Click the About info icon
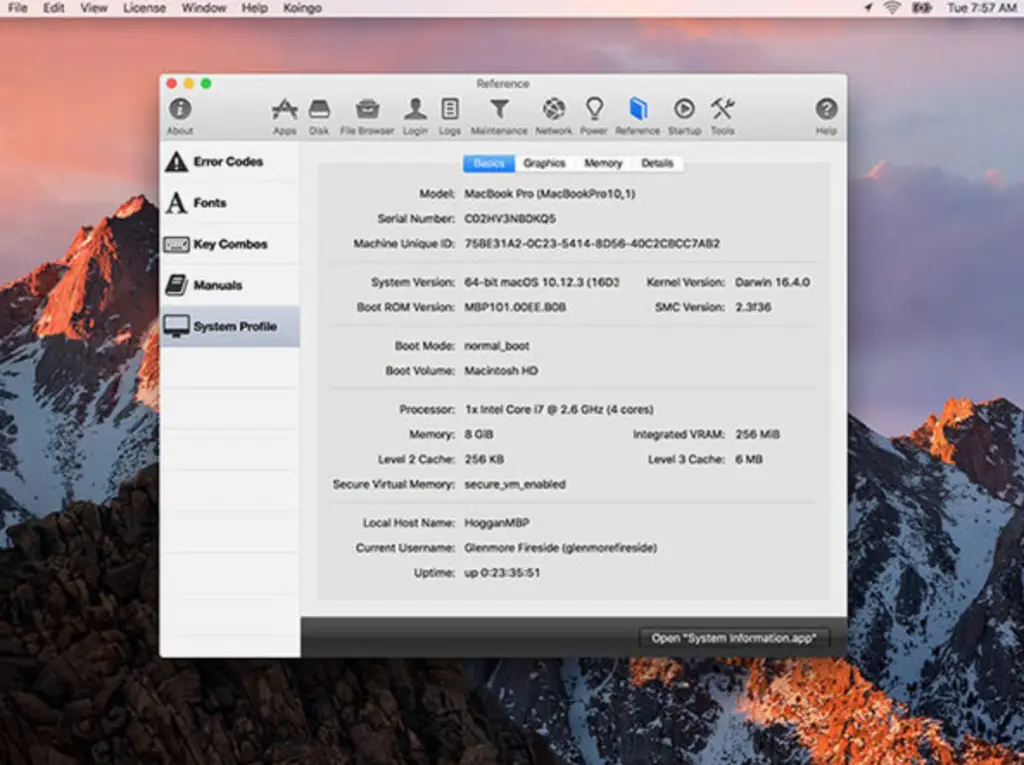Viewport: 1024px width, 765px height. click(180, 112)
